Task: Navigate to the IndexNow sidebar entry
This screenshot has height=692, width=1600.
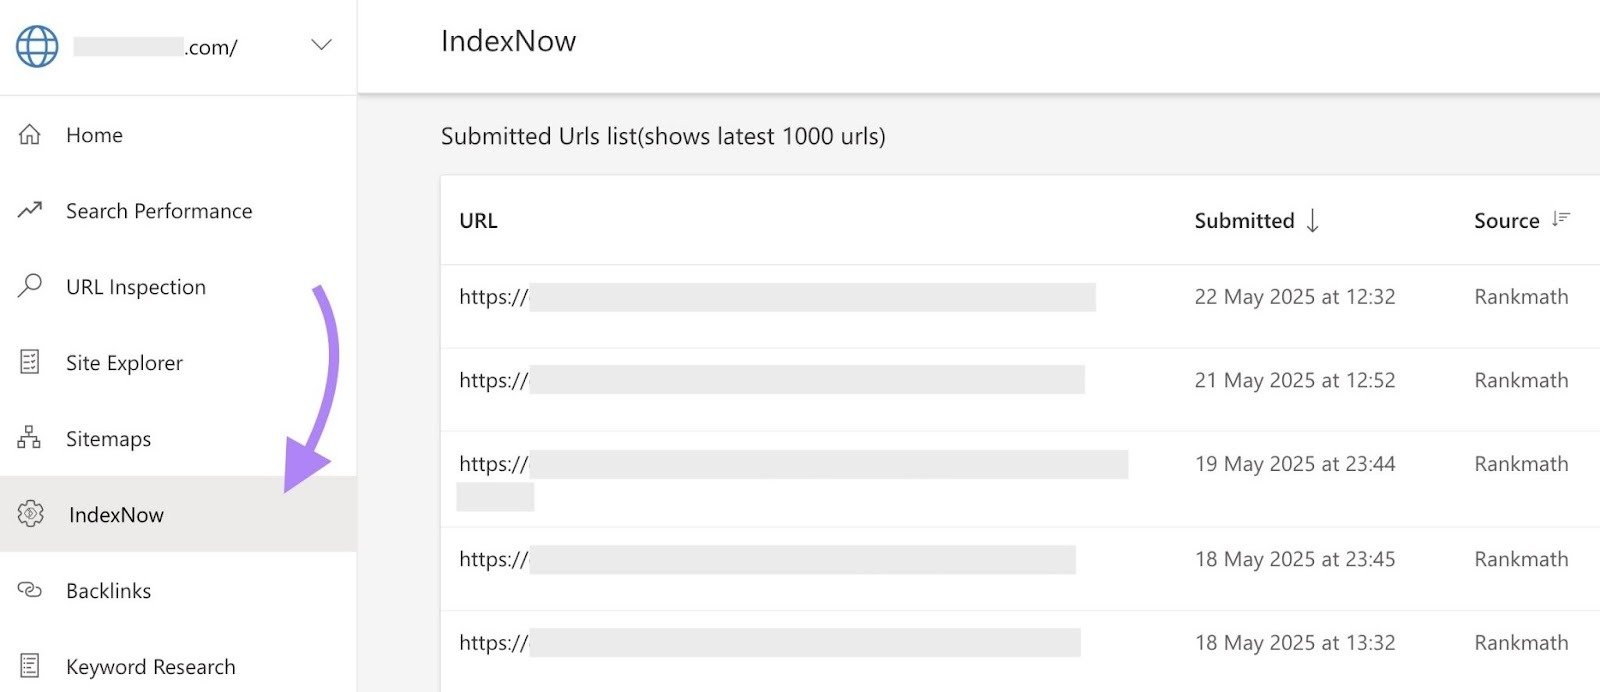Action: (x=115, y=514)
